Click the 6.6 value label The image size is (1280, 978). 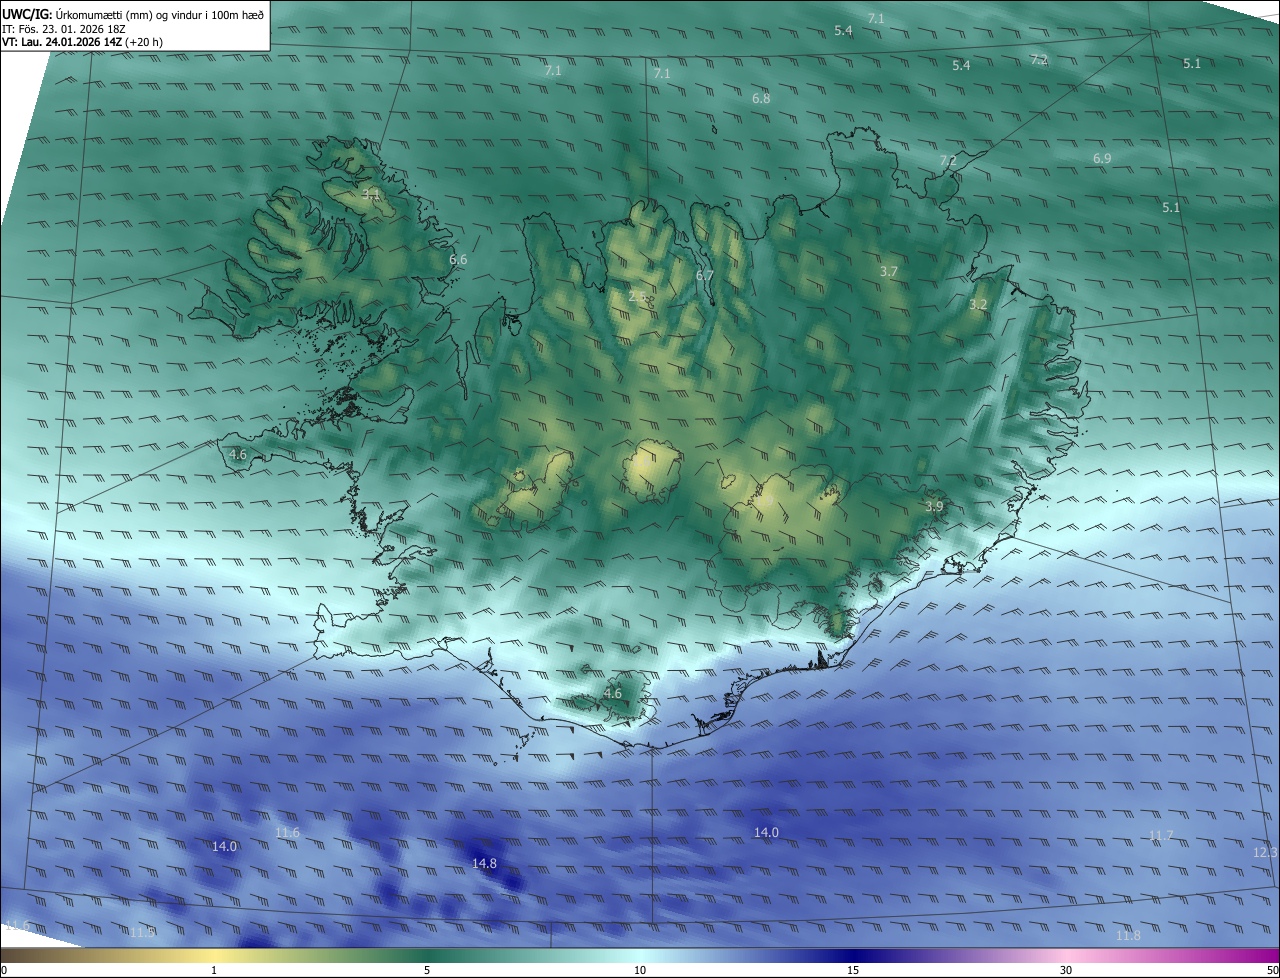(458, 260)
